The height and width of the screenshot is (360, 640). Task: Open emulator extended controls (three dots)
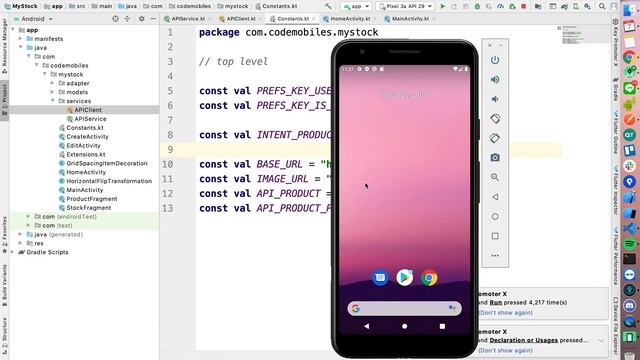click(495, 256)
